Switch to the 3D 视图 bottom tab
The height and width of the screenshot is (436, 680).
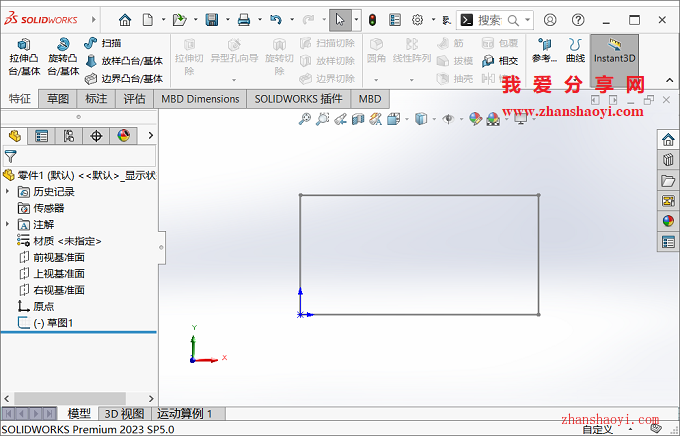pyautogui.click(x=124, y=413)
